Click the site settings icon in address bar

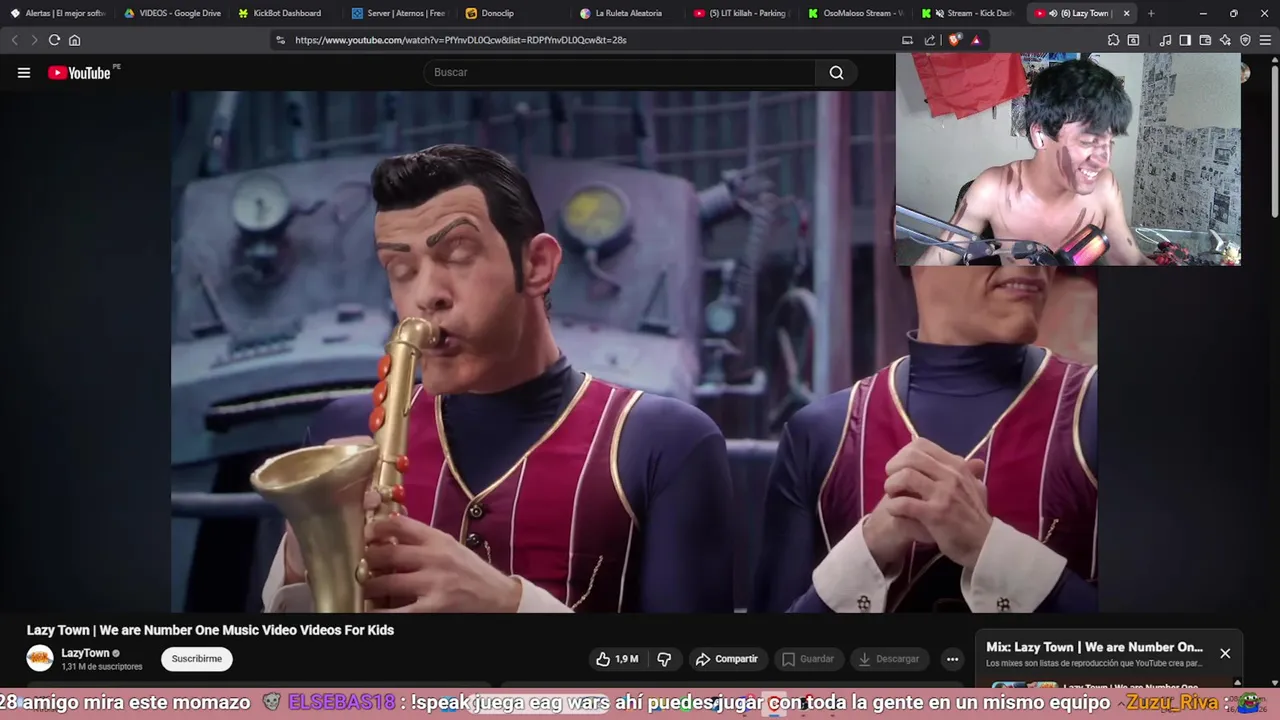280,40
